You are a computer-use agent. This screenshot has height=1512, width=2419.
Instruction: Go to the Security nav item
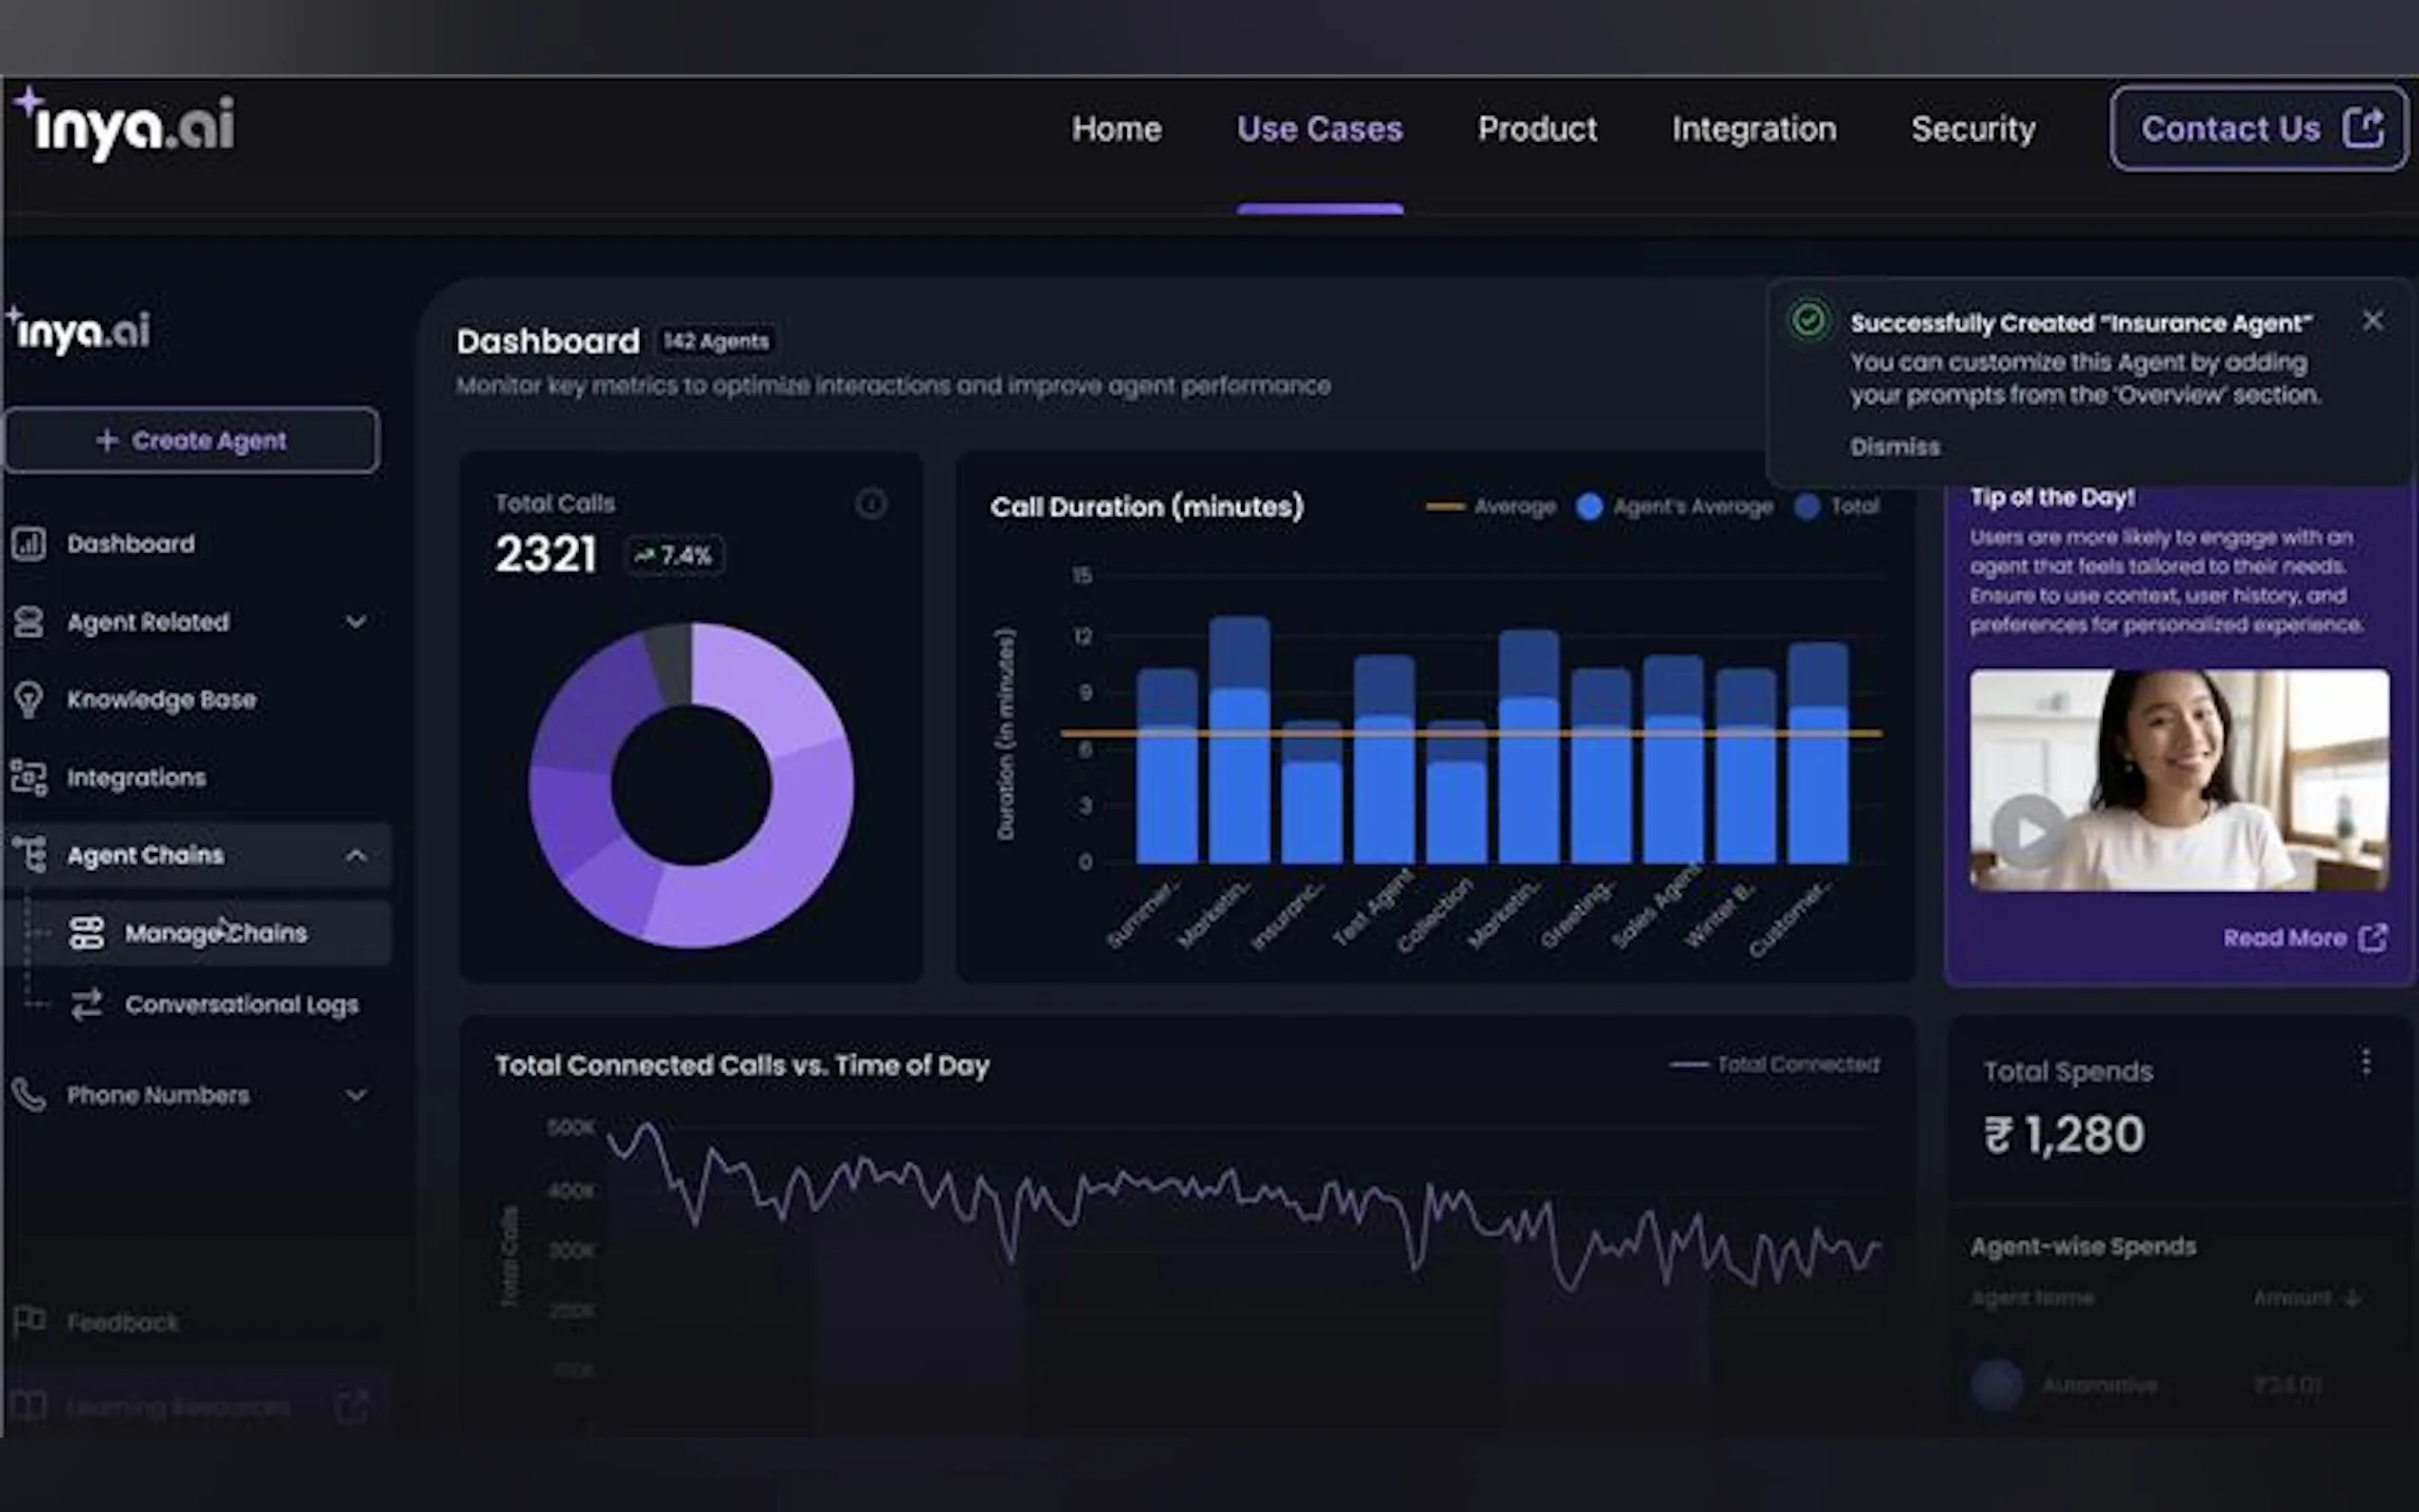coord(1973,129)
